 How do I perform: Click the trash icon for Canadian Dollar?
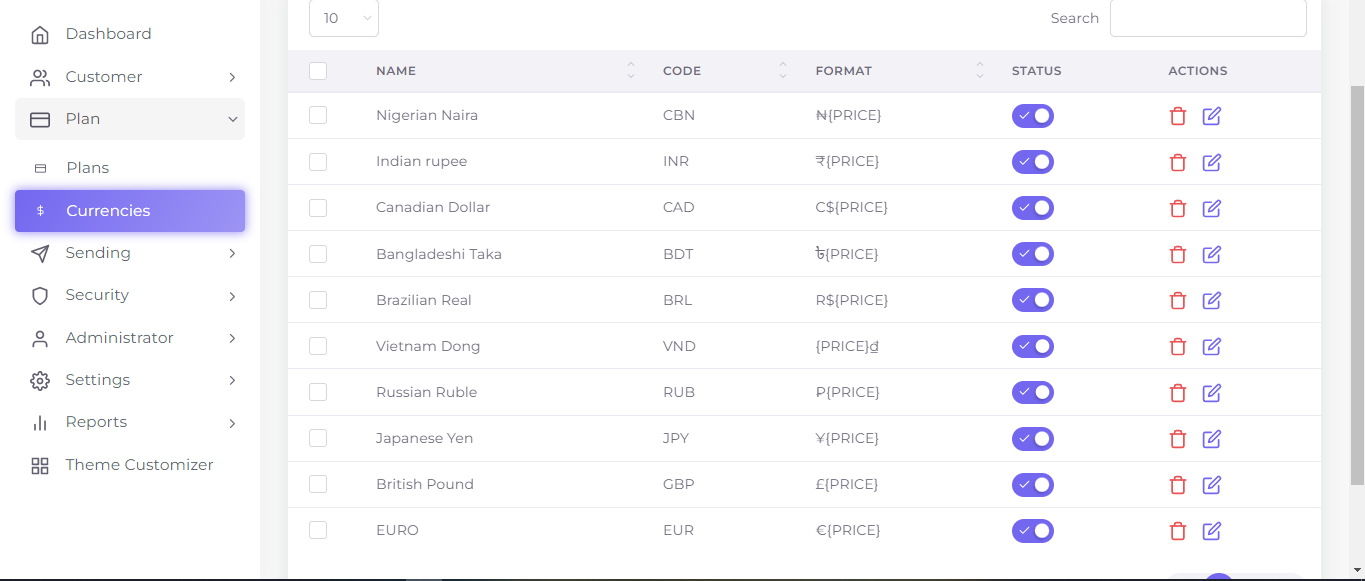pyautogui.click(x=1178, y=208)
